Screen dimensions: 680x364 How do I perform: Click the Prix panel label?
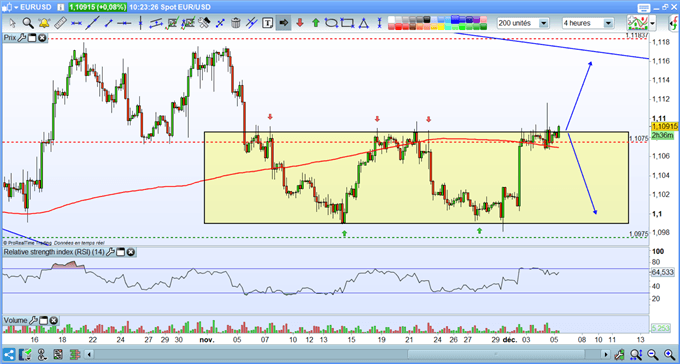pyautogui.click(x=10, y=38)
